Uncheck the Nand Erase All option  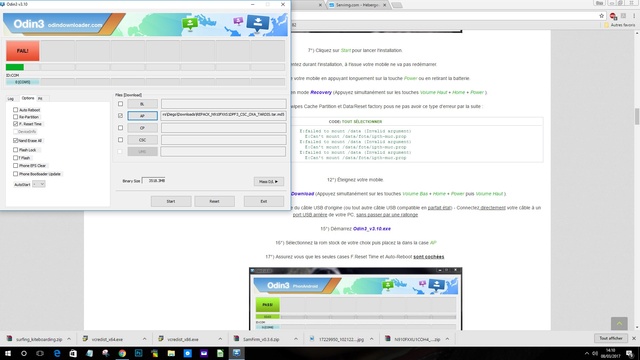(x=16, y=140)
